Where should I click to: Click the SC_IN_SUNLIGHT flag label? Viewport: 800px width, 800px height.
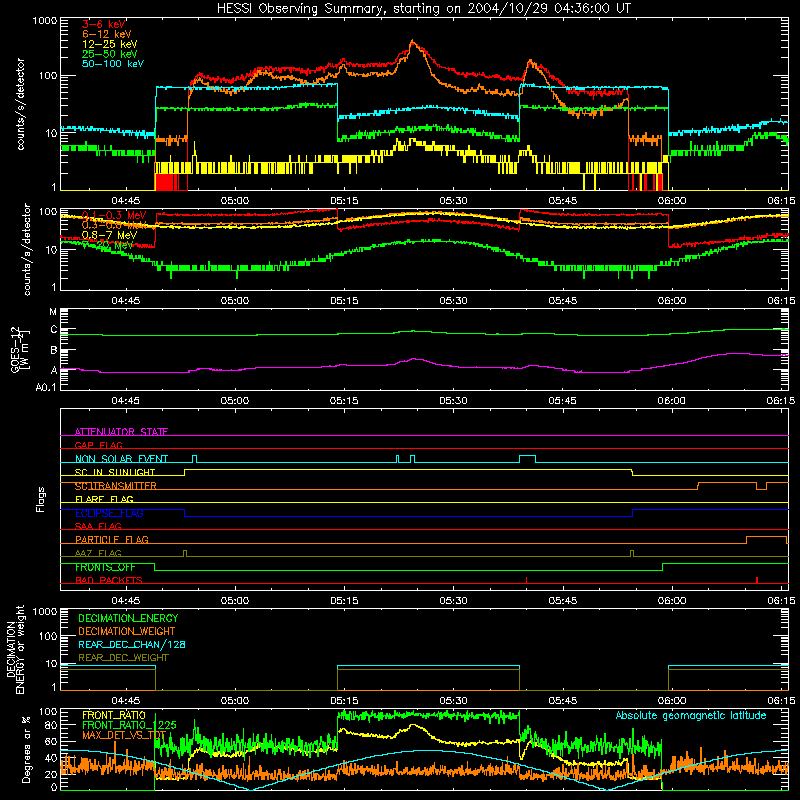coord(115,472)
